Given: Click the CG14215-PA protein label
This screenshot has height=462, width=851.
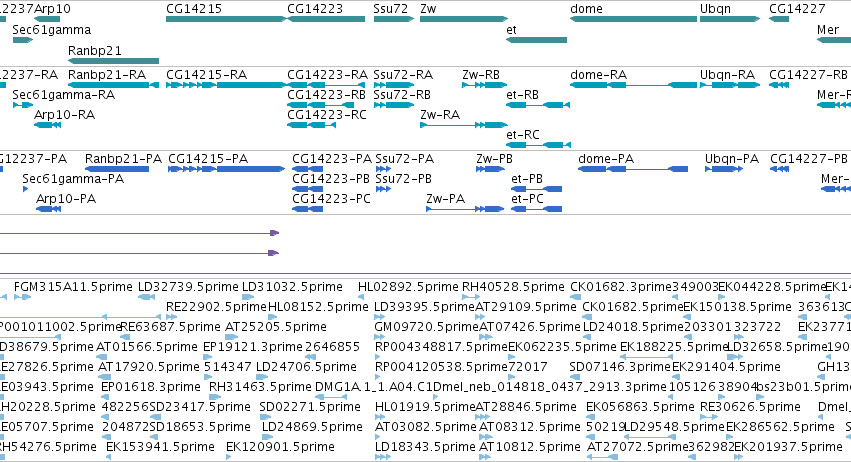Looking at the screenshot, I should coord(208,159).
